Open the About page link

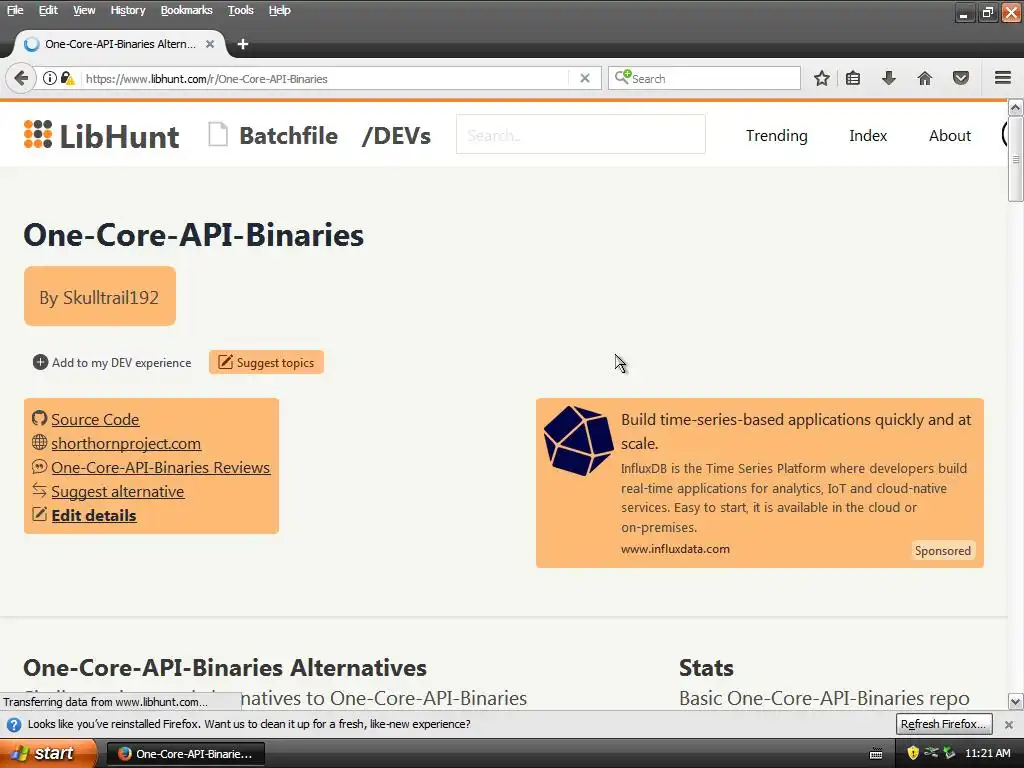tap(950, 135)
